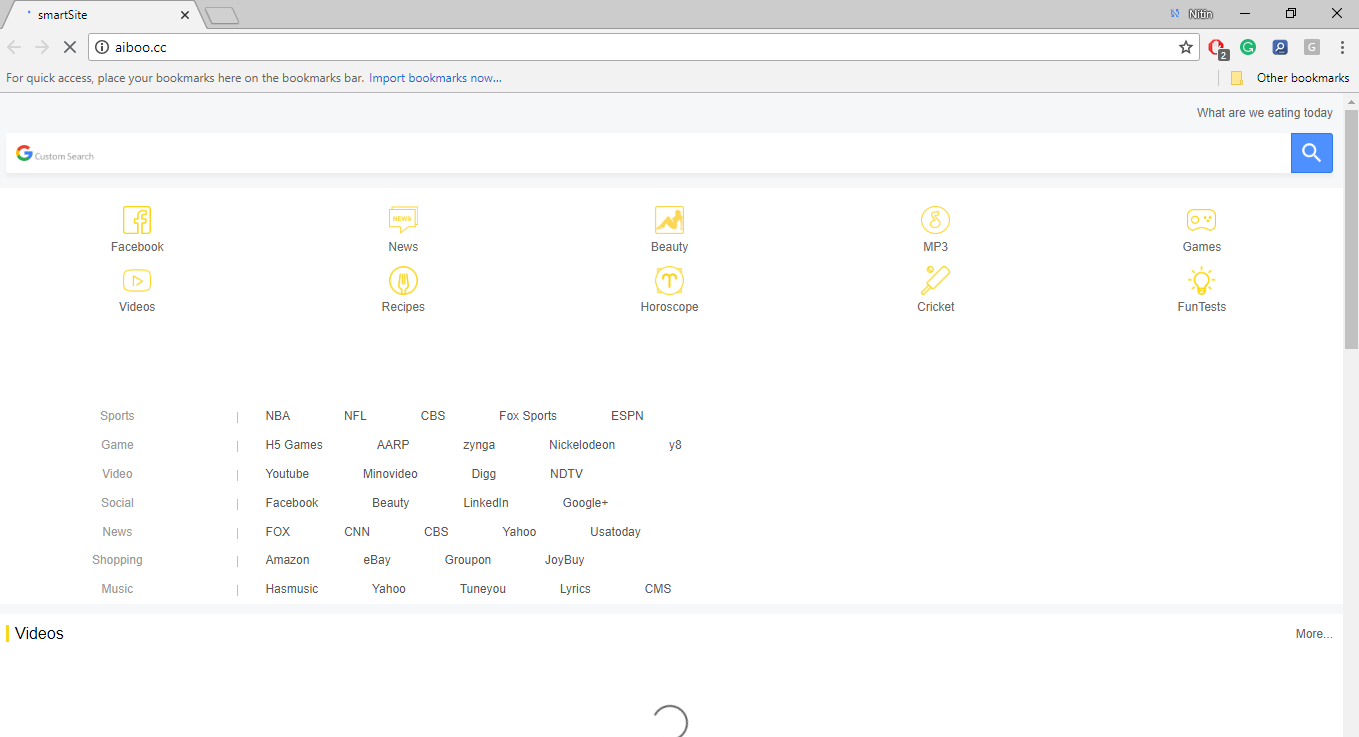The width and height of the screenshot is (1359, 737).
Task: Select the Cricket bat icon
Action: [x=935, y=280]
